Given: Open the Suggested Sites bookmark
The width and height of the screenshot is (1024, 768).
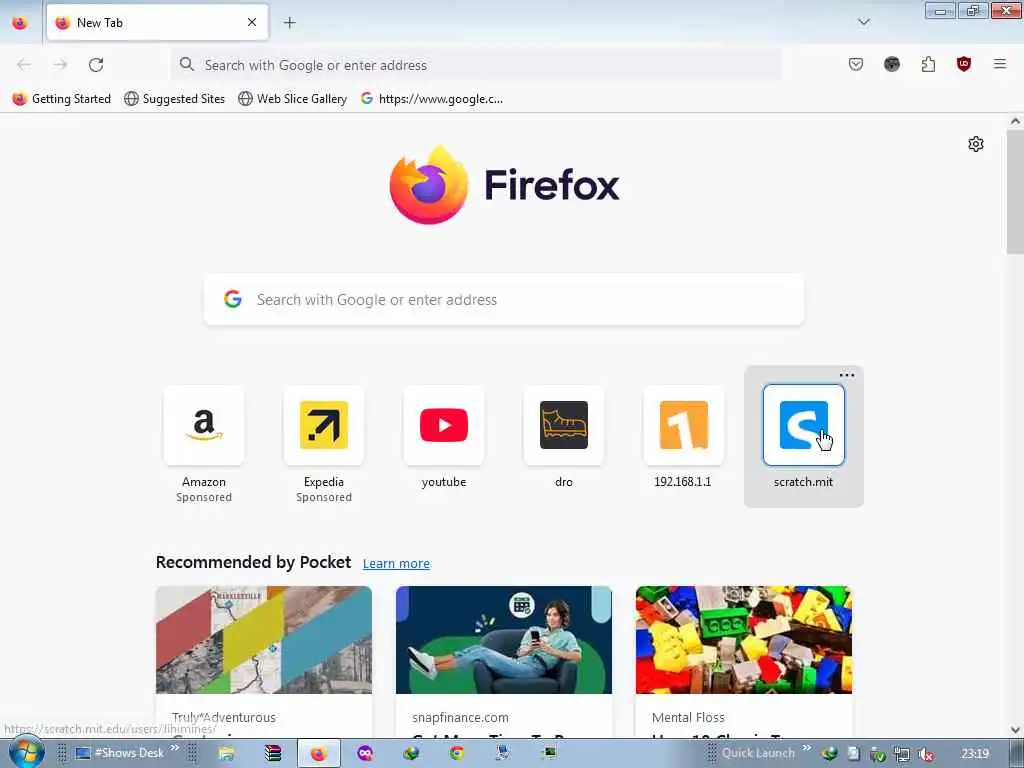Looking at the screenshot, I should coord(175,99).
